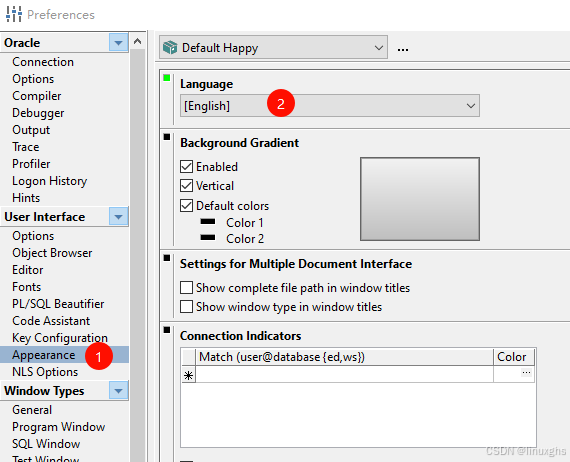570x462 pixels.
Task: Collapse the Oracle section arrow
Action: [x=118, y=43]
